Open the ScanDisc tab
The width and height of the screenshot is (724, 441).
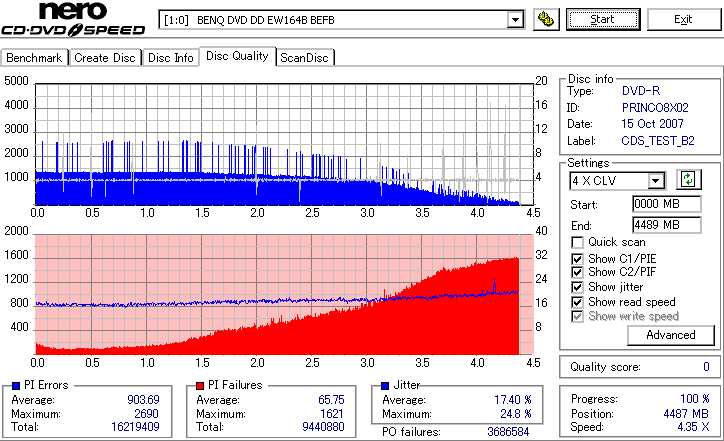click(304, 58)
